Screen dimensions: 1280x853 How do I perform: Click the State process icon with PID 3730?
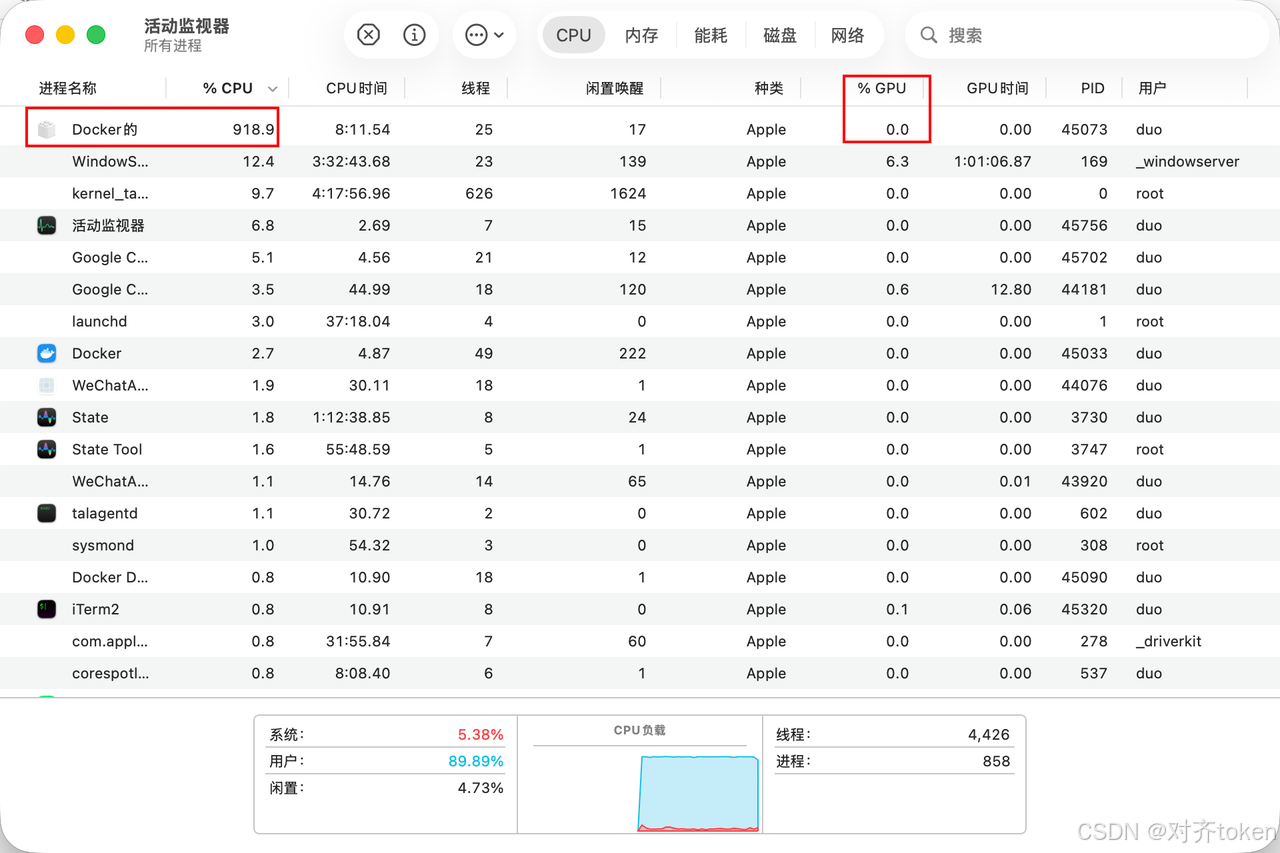[x=47, y=417]
